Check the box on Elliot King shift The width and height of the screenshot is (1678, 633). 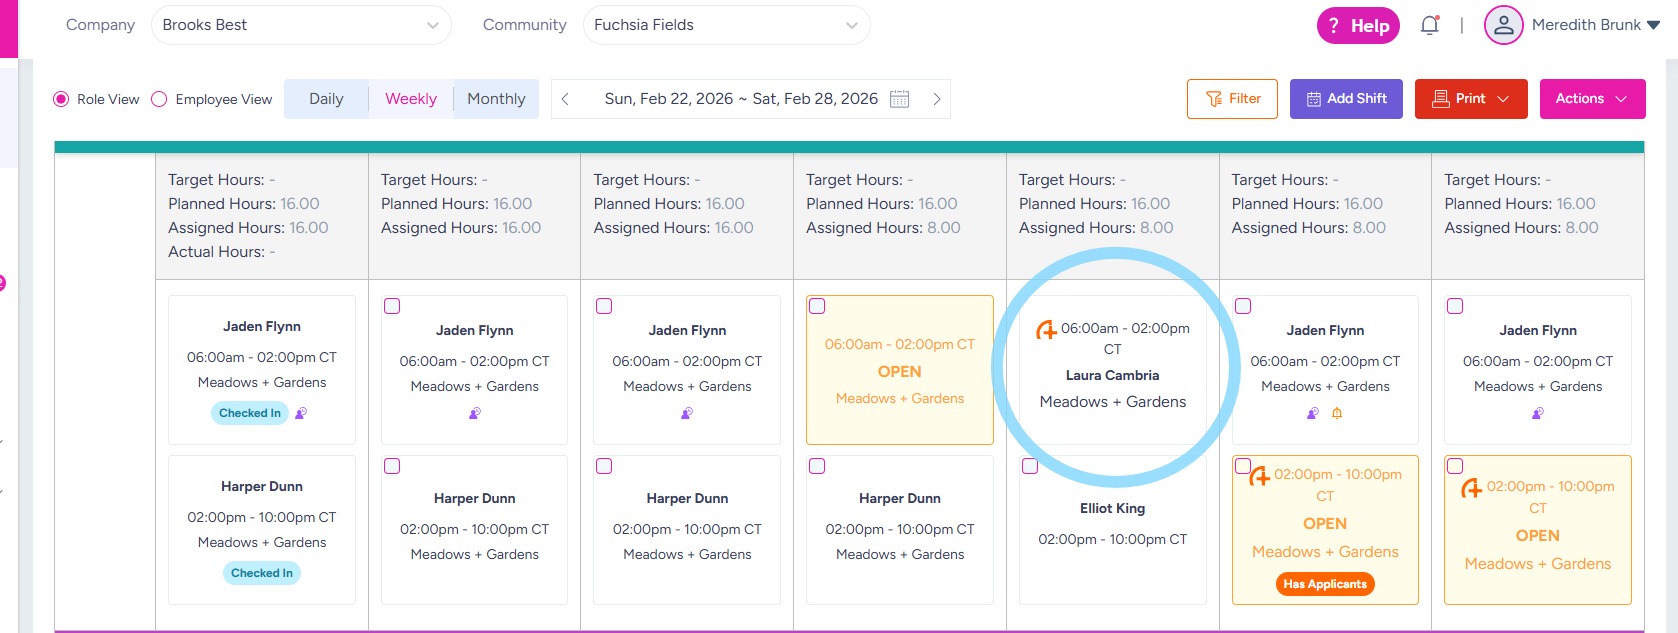click(1030, 466)
